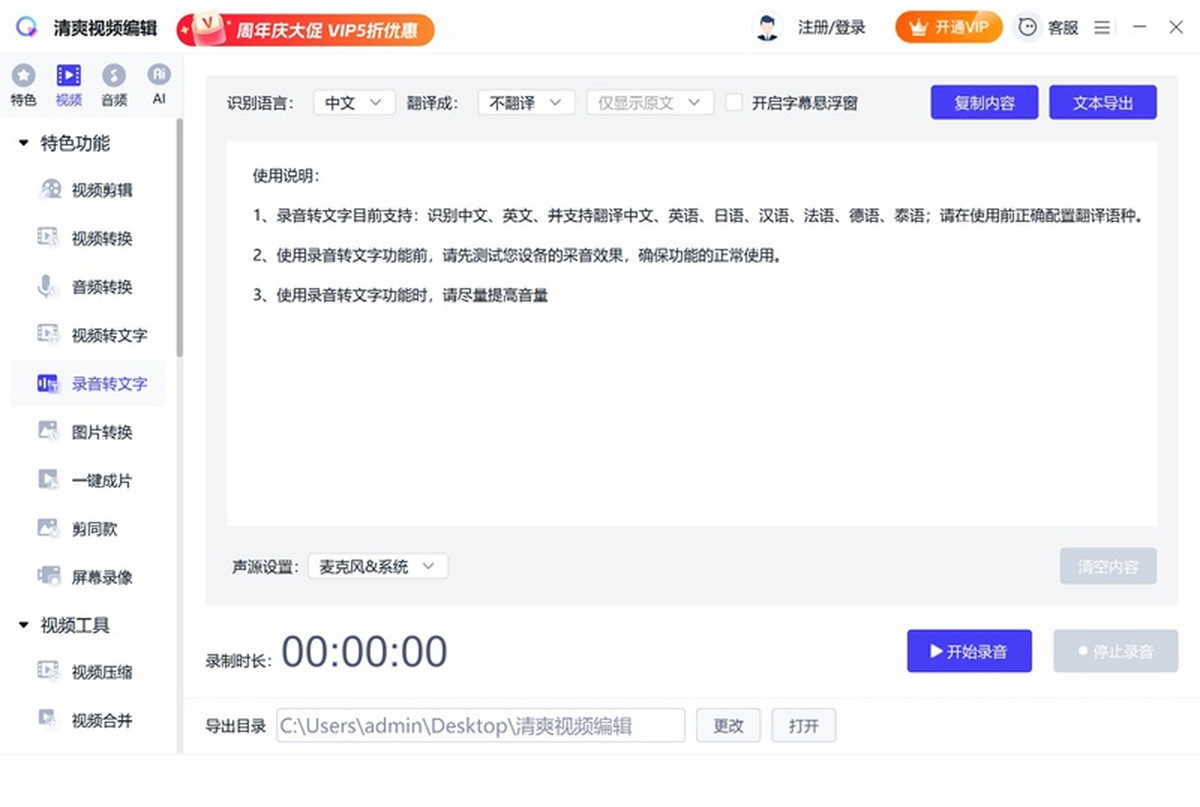The width and height of the screenshot is (1200, 807).
Task: Enable the floating subtitle window (开启字幕悬浮窗) checkbox
Action: click(x=734, y=102)
